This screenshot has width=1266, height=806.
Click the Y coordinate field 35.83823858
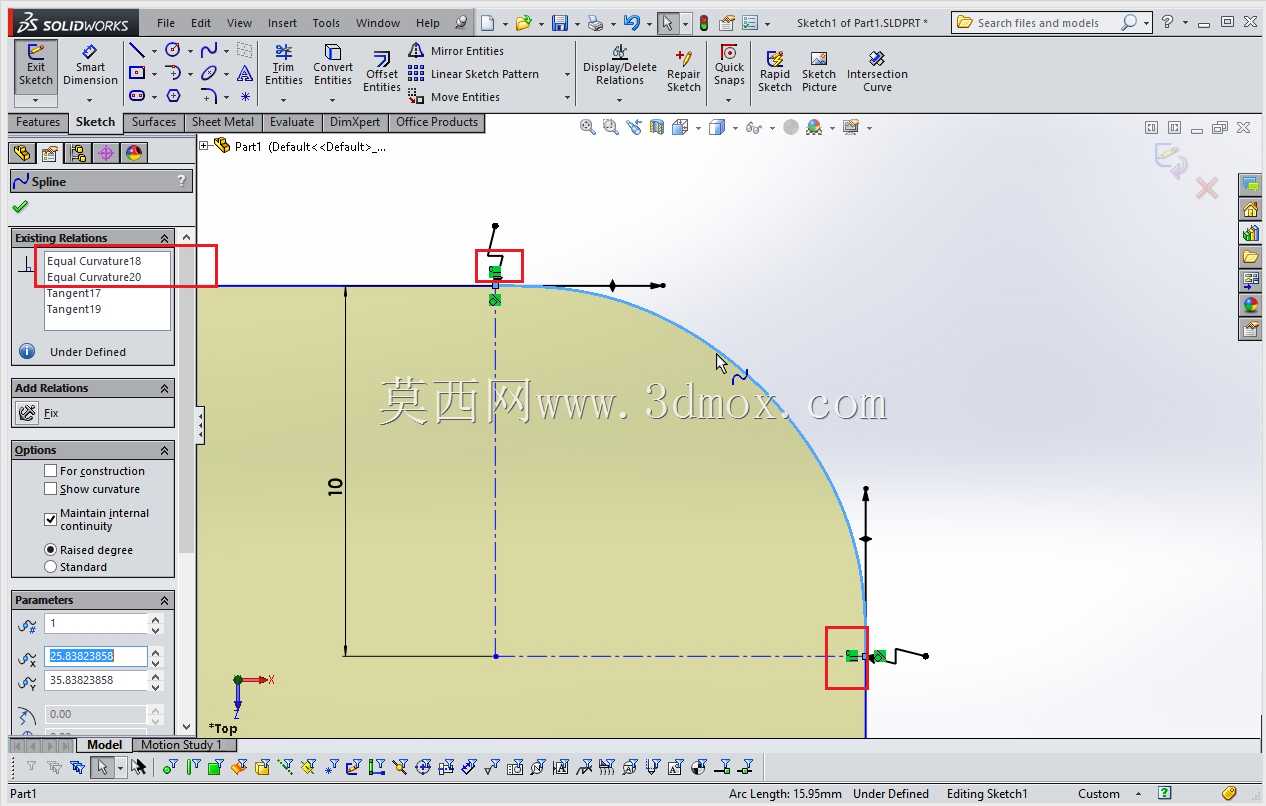tap(96, 680)
